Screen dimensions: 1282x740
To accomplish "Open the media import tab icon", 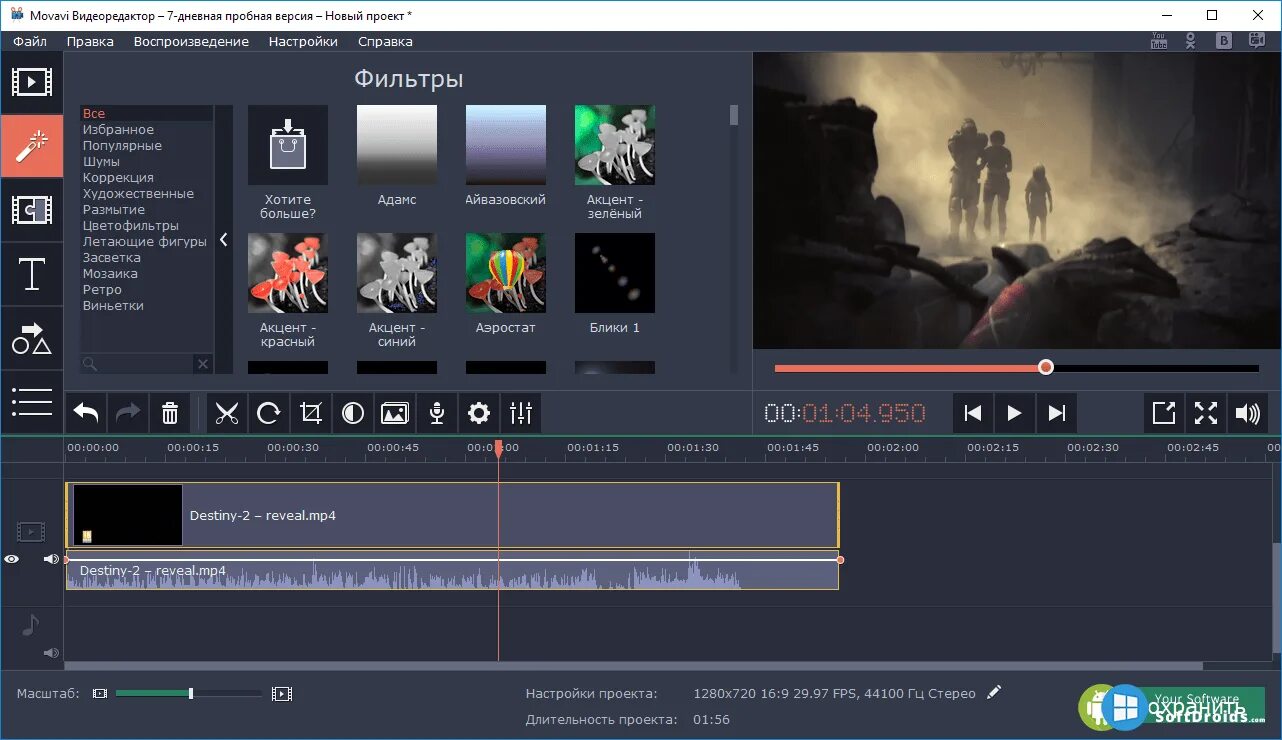I will coord(31,83).
